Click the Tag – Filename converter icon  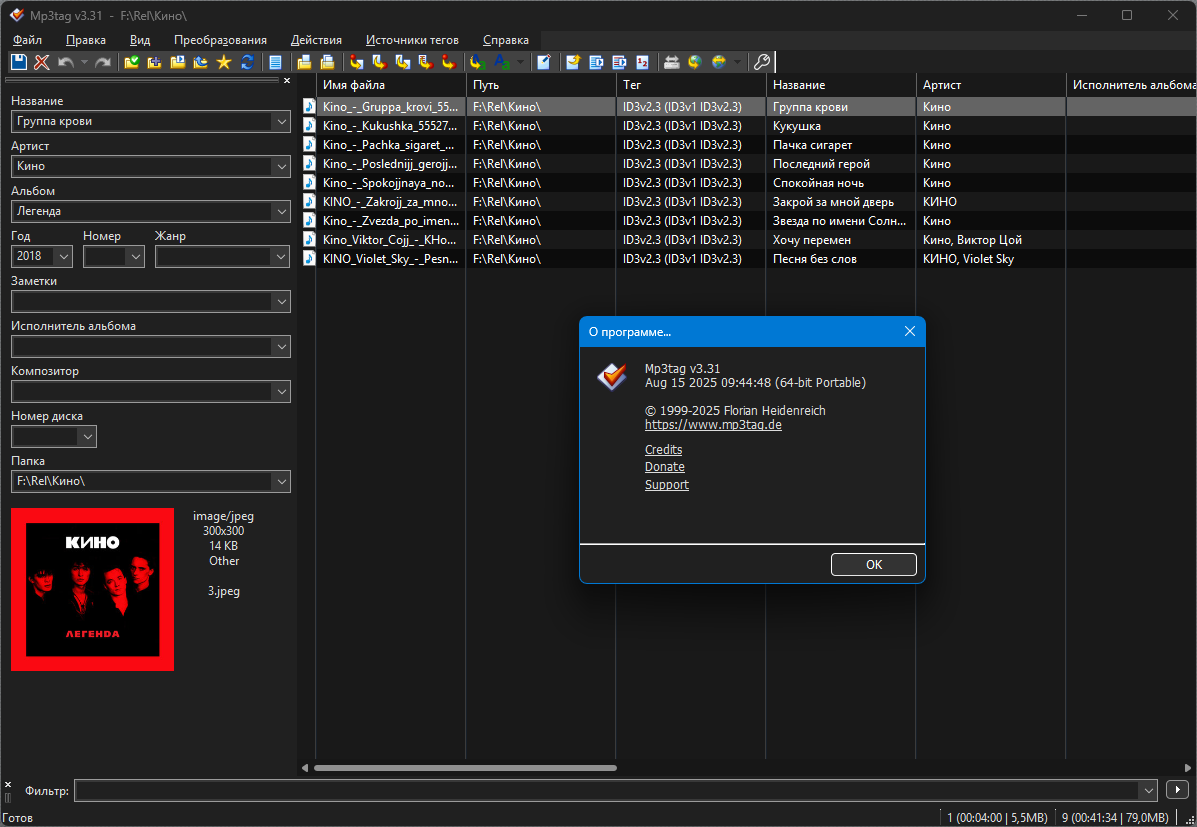[x=357, y=63]
